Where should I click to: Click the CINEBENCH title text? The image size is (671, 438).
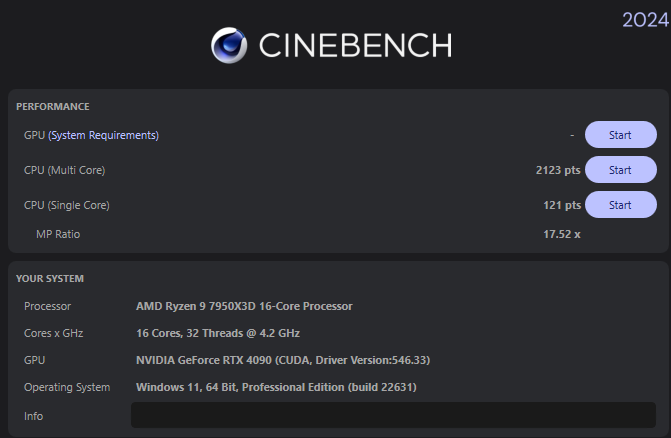[x=355, y=46]
